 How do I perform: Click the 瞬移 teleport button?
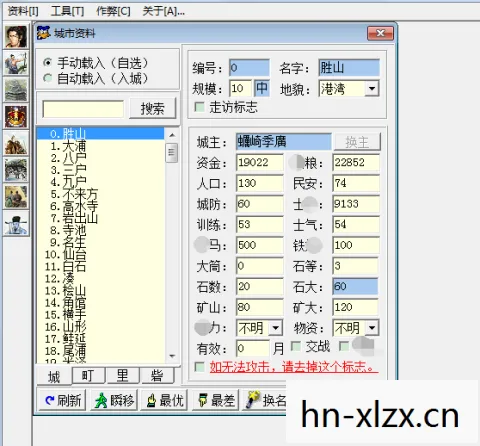(x=114, y=400)
